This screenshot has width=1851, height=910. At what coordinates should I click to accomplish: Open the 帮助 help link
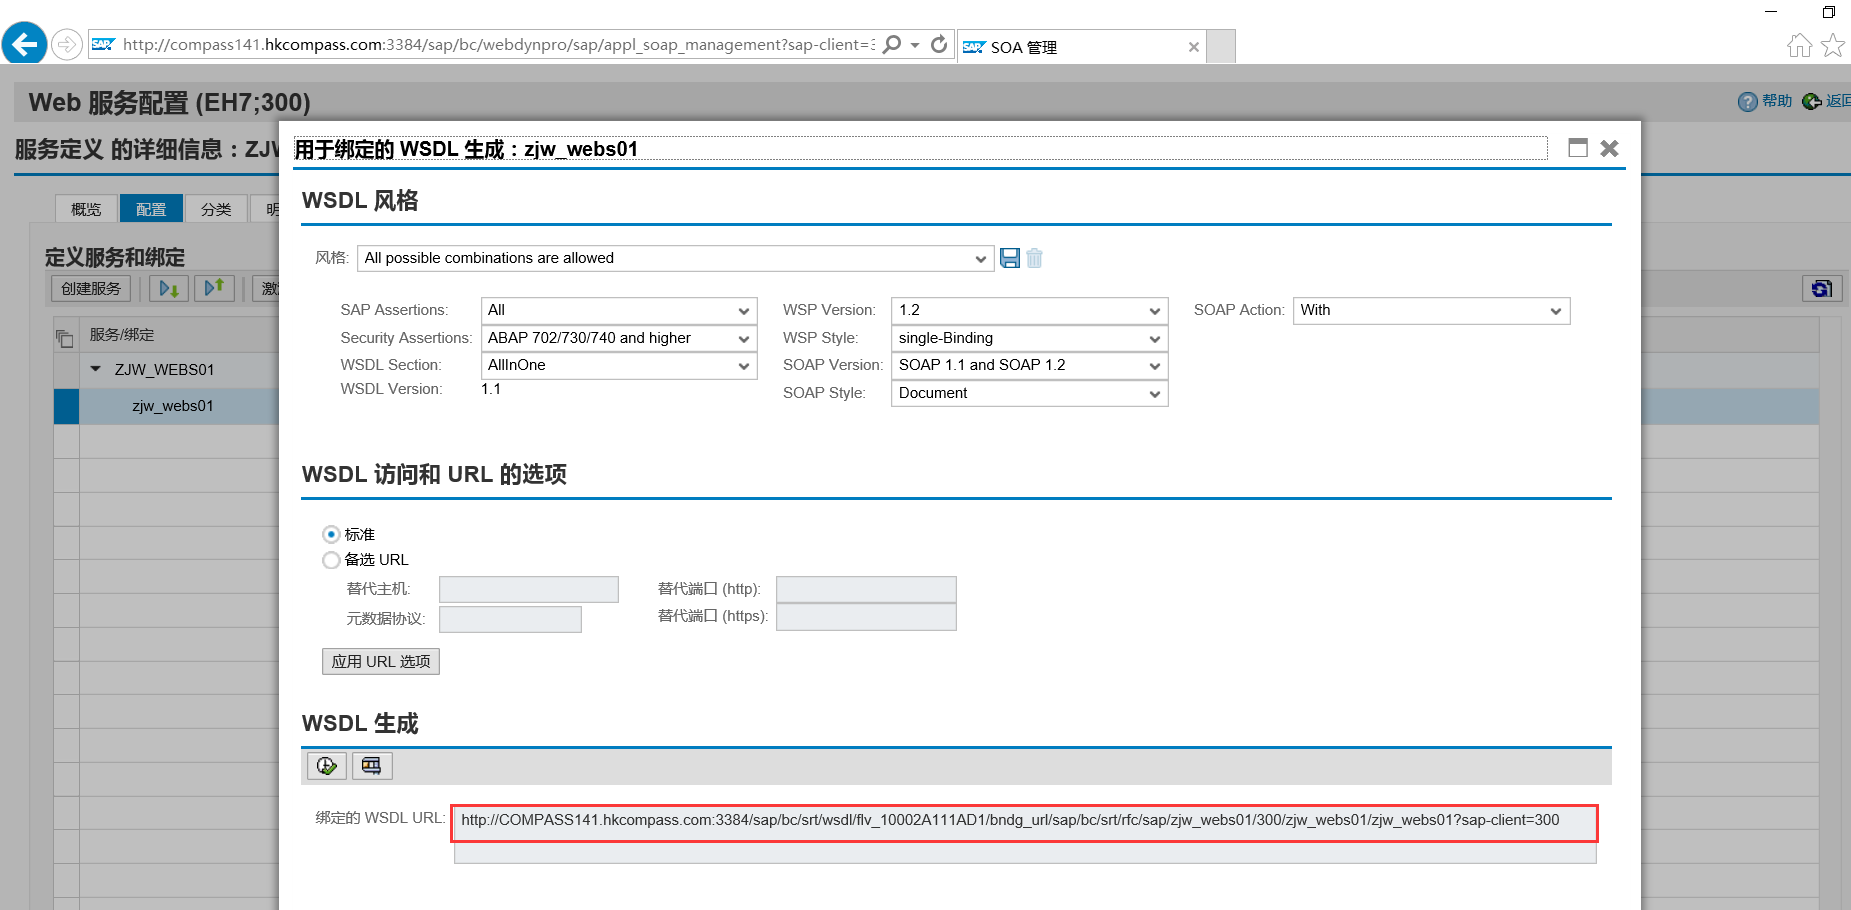1765,101
